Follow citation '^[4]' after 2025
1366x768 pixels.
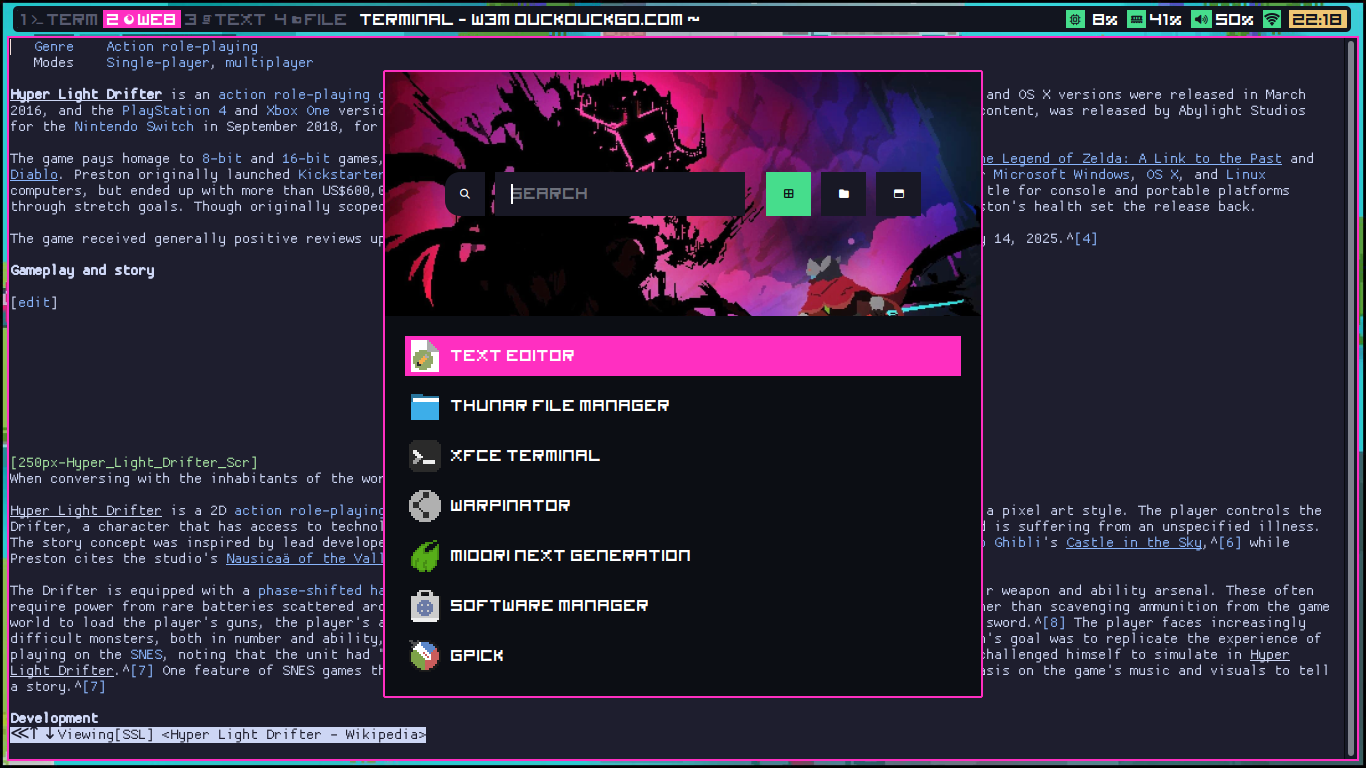point(1082,239)
